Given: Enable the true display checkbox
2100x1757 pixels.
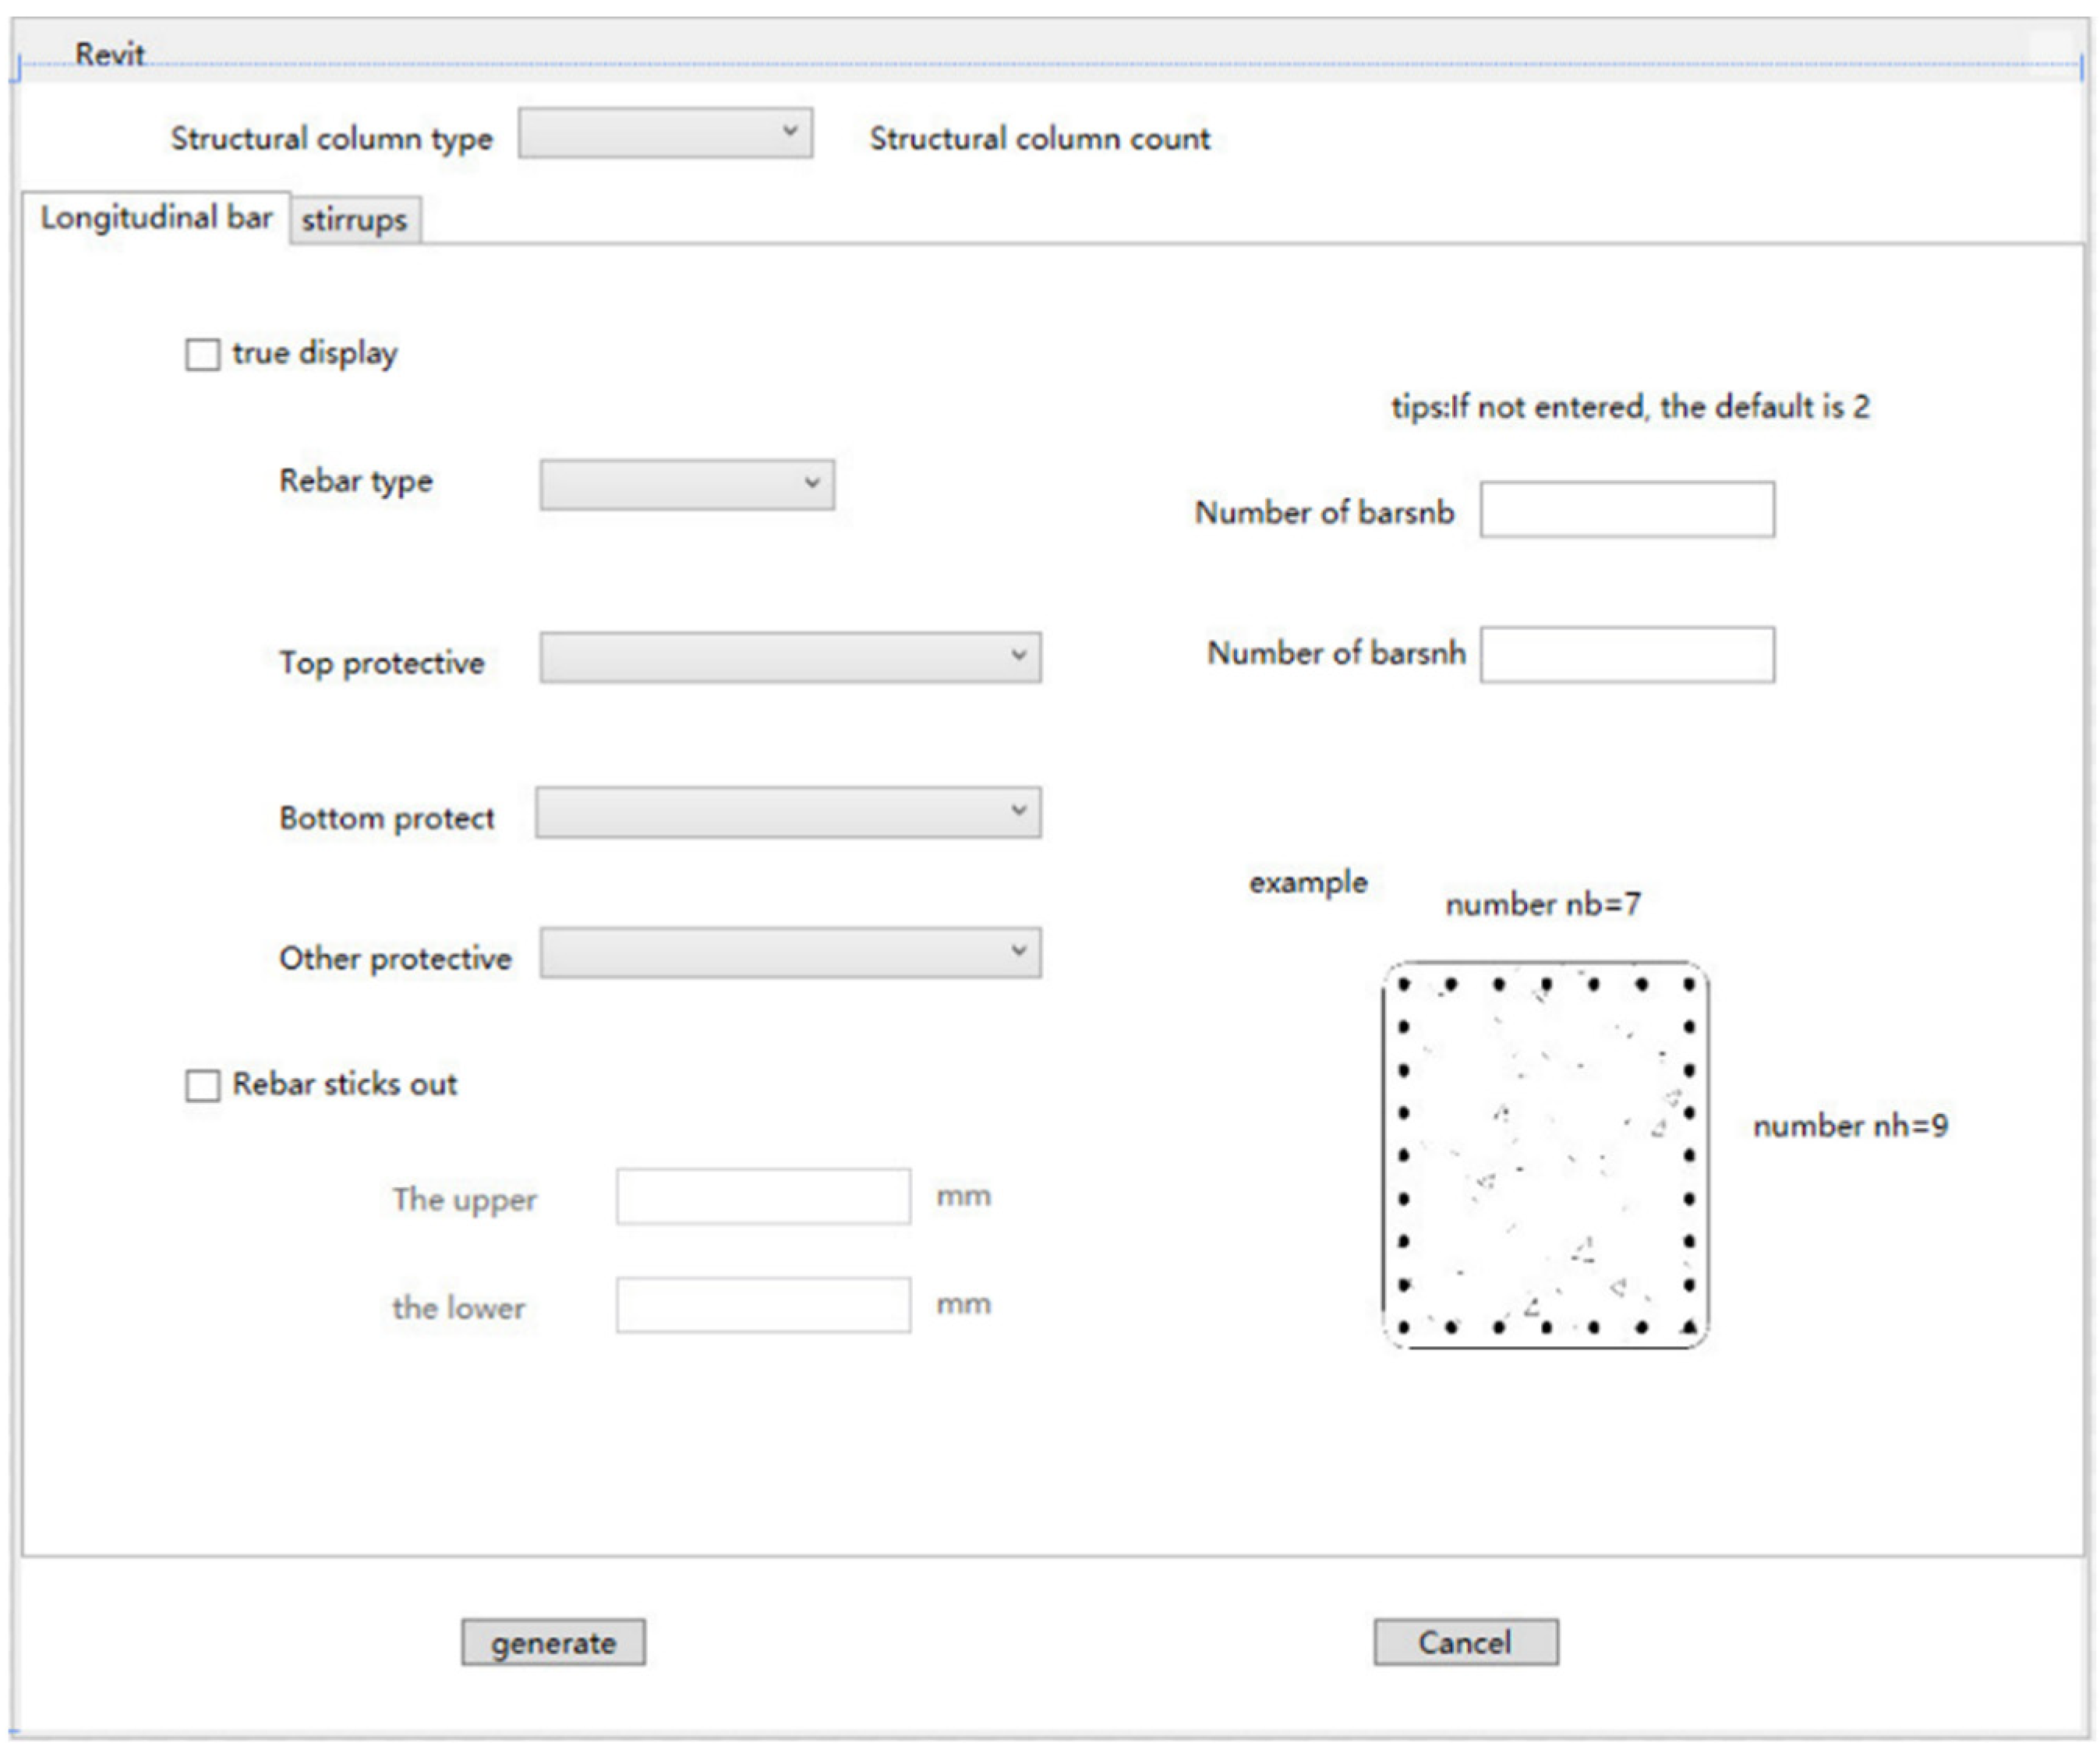Looking at the screenshot, I should [201, 352].
